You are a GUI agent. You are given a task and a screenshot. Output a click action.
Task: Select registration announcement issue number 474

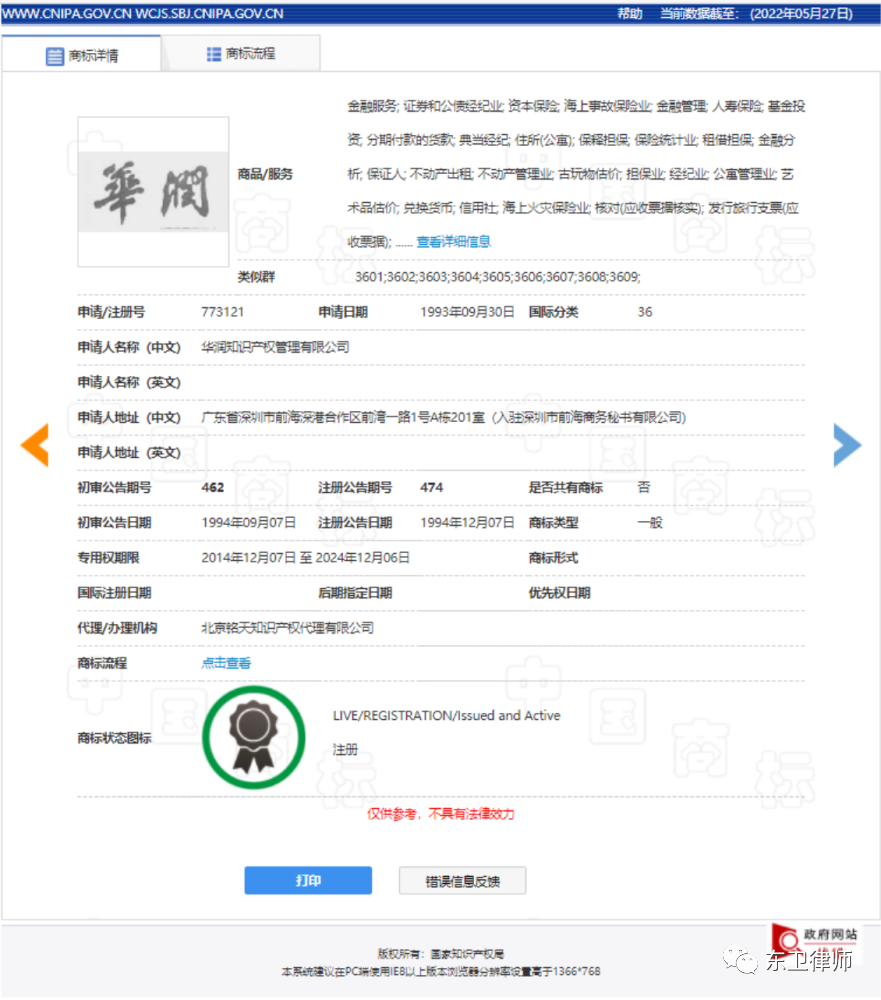[x=432, y=487]
